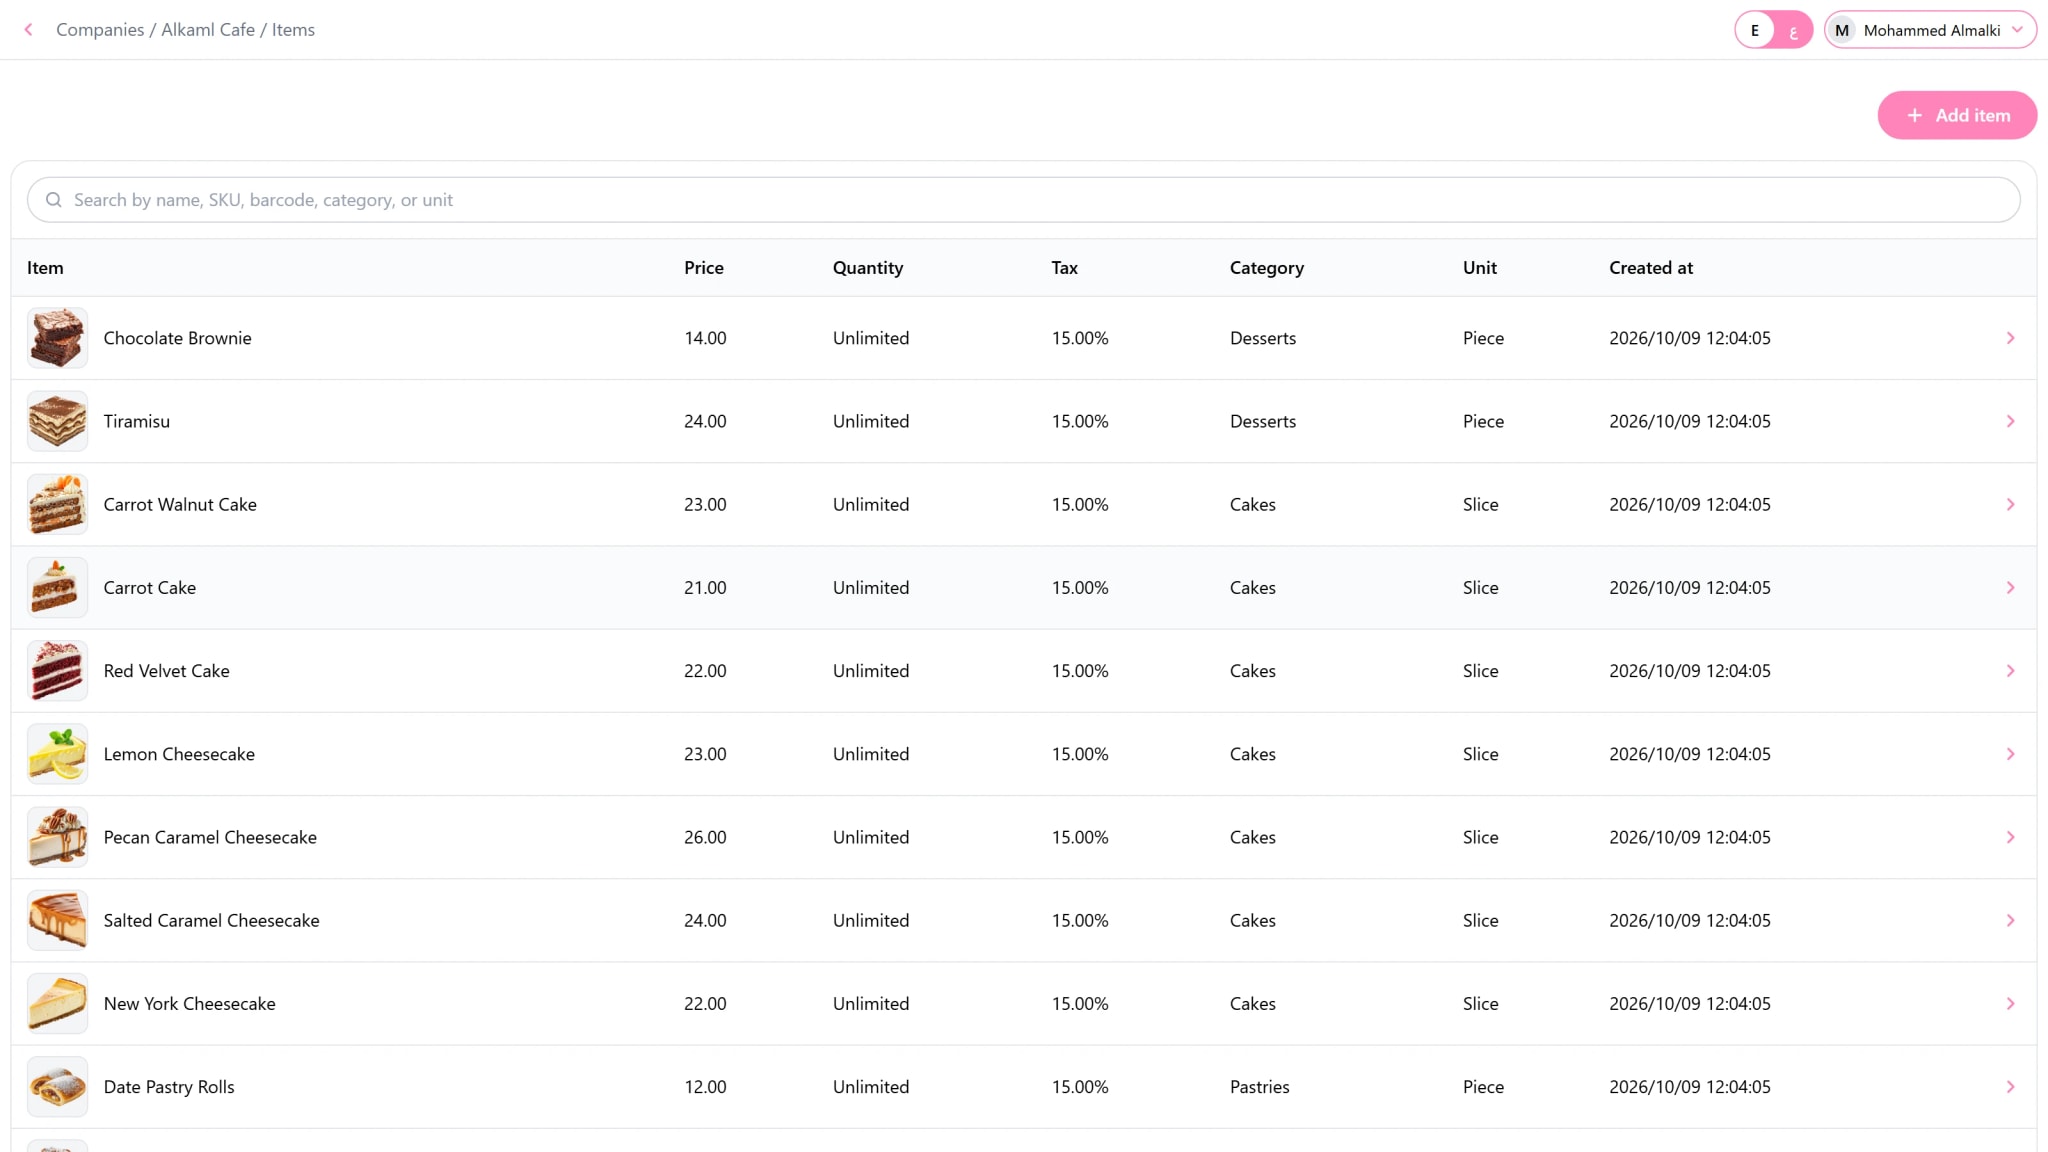Click the Pecan Caramel Cheesecake thumbnail
Image resolution: width=2048 pixels, height=1152 pixels.
57,836
